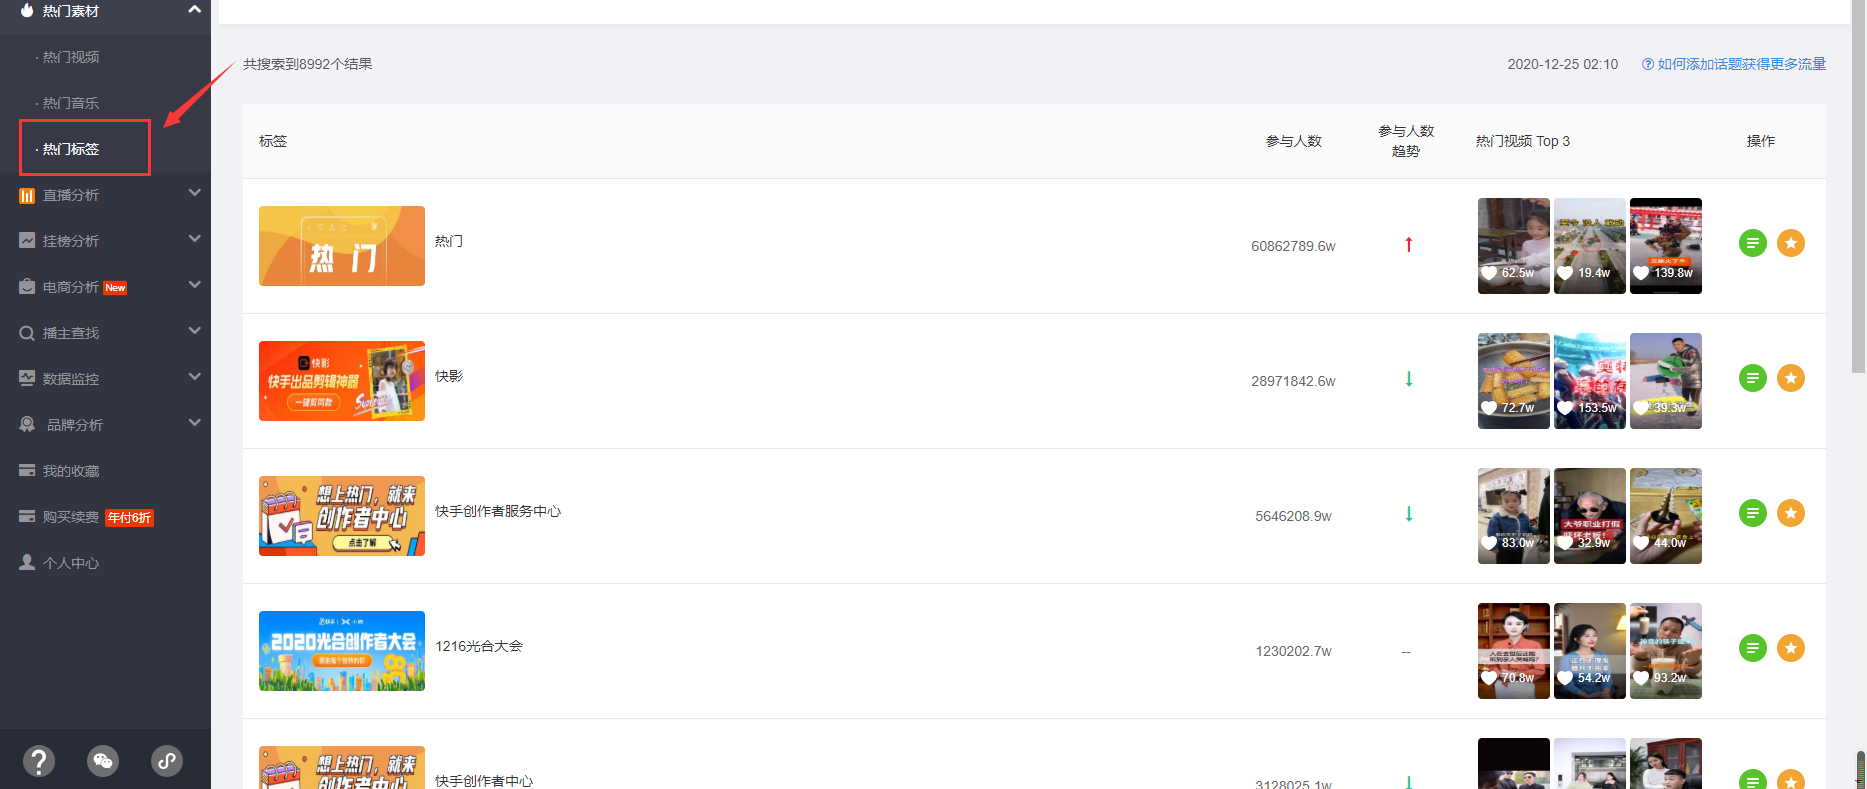Screen dimensions: 1867x789
Task: Click the 参与人数 column header
Action: 1294,141
